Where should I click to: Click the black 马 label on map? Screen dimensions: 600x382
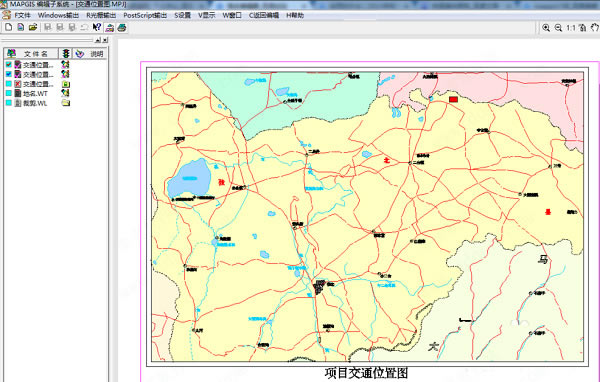coord(543,260)
